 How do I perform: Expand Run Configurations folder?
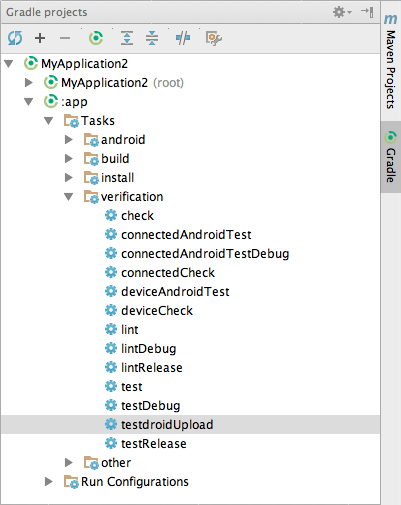(49, 481)
